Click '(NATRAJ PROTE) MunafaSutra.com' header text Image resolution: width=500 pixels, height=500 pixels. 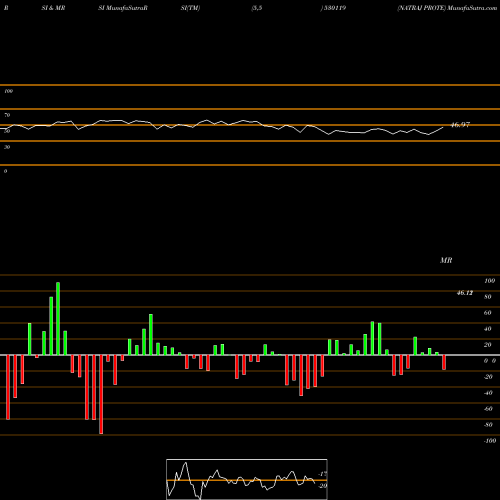tap(447, 8)
